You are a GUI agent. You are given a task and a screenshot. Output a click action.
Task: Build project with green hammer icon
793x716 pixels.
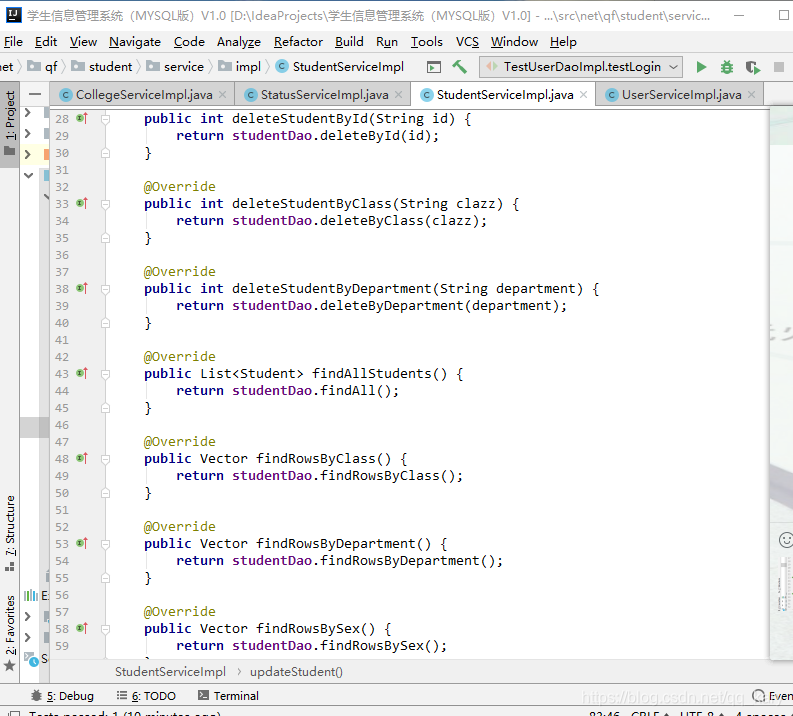[459, 67]
